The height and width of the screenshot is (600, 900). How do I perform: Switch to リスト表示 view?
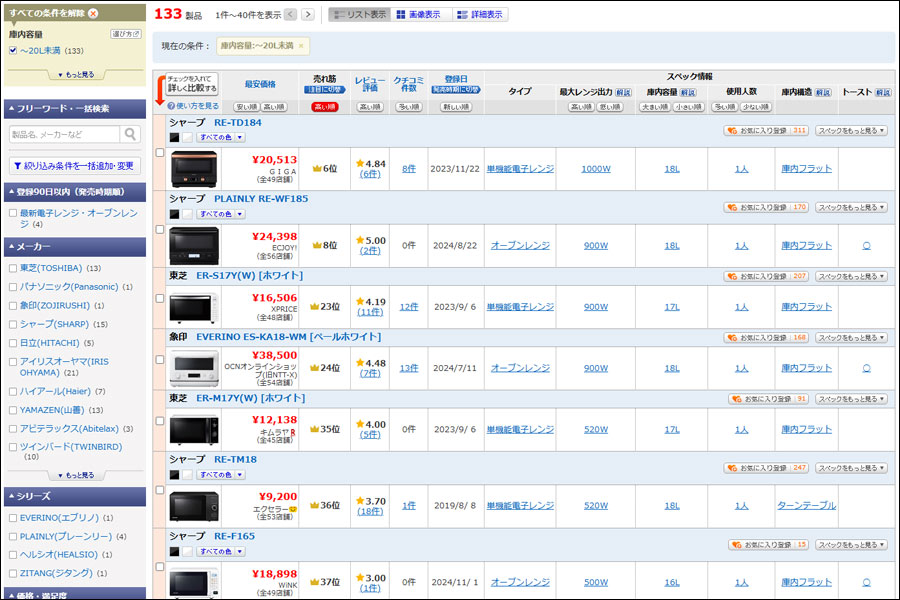coord(360,14)
